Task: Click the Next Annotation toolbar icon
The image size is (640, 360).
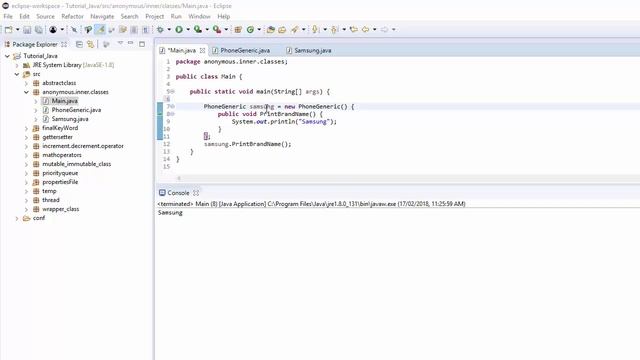Action: (x=315, y=29)
